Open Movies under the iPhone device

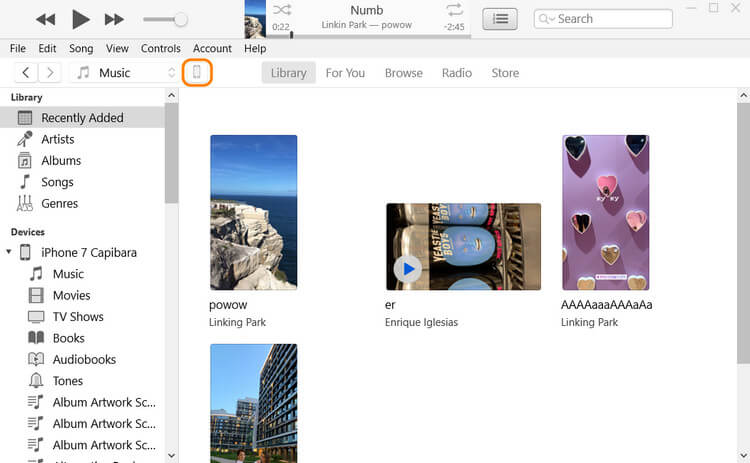coord(72,296)
